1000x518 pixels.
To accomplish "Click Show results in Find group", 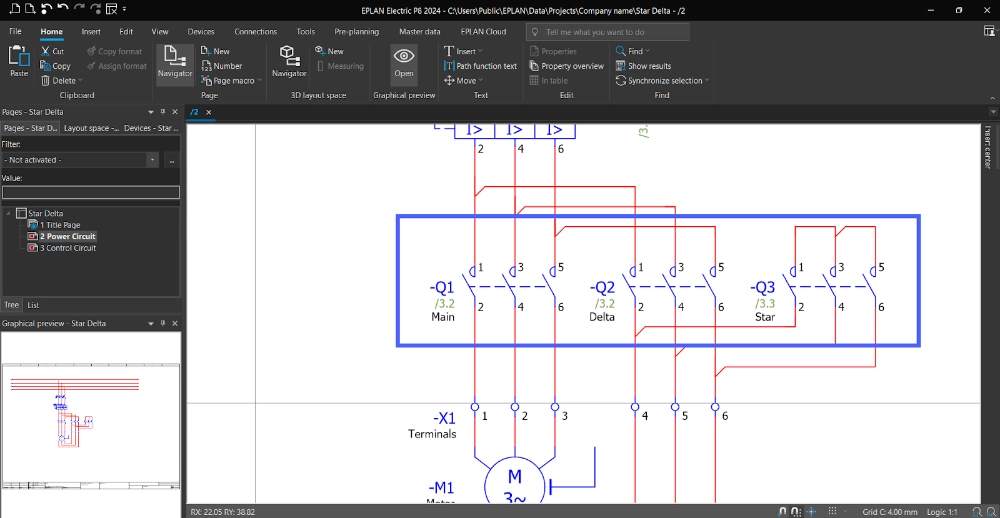I will (x=643, y=66).
